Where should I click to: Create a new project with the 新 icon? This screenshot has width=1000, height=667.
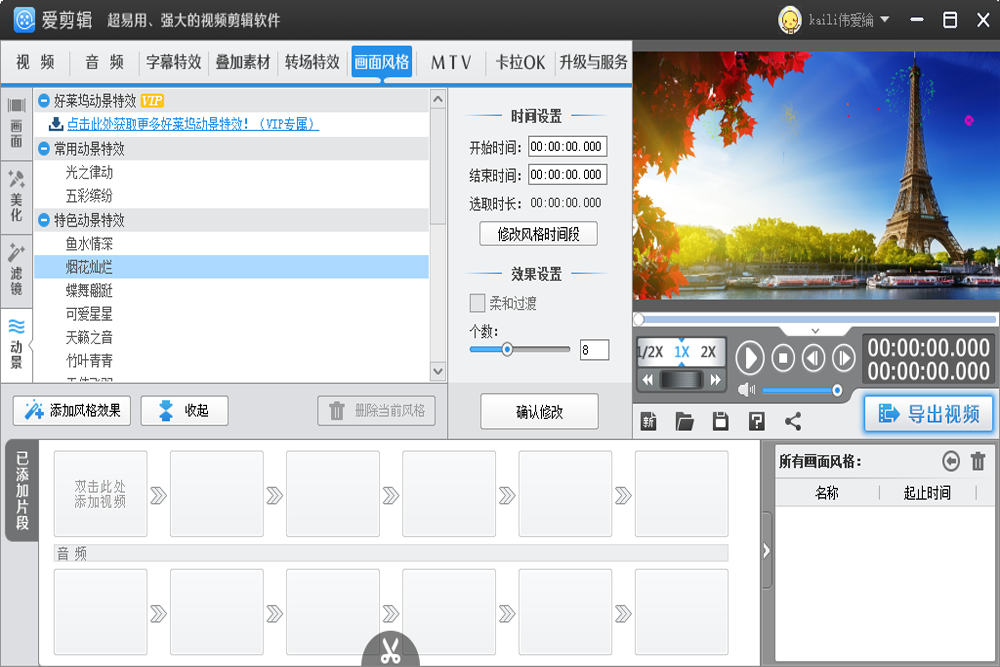(649, 421)
